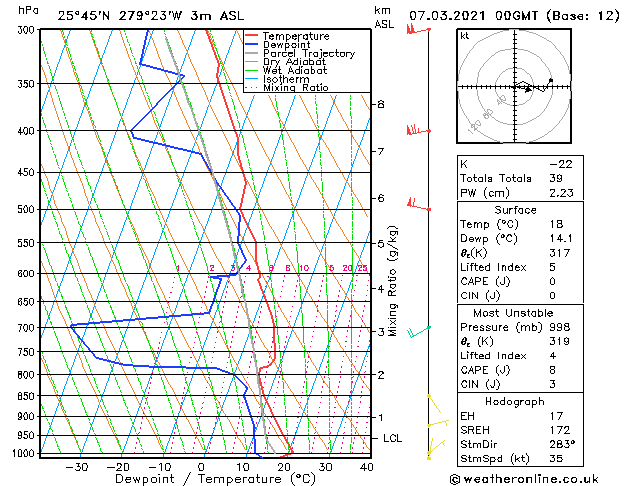
Task: Click the SREH value in Hodograph table
Action: 560,430
